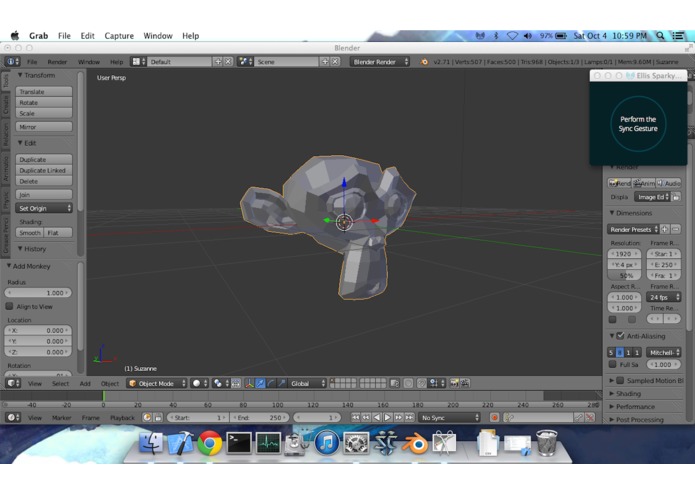Viewport: 695px width, 494px height.
Task: Select 8 anti-aliasing samples
Action: point(620,352)
